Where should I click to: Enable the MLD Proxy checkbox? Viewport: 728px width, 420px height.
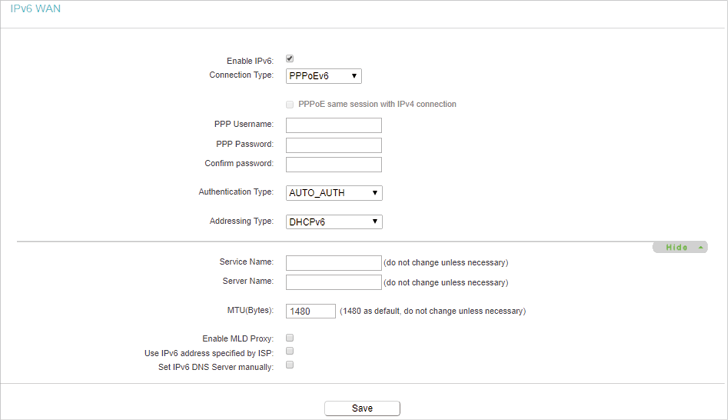click(290, 338)
